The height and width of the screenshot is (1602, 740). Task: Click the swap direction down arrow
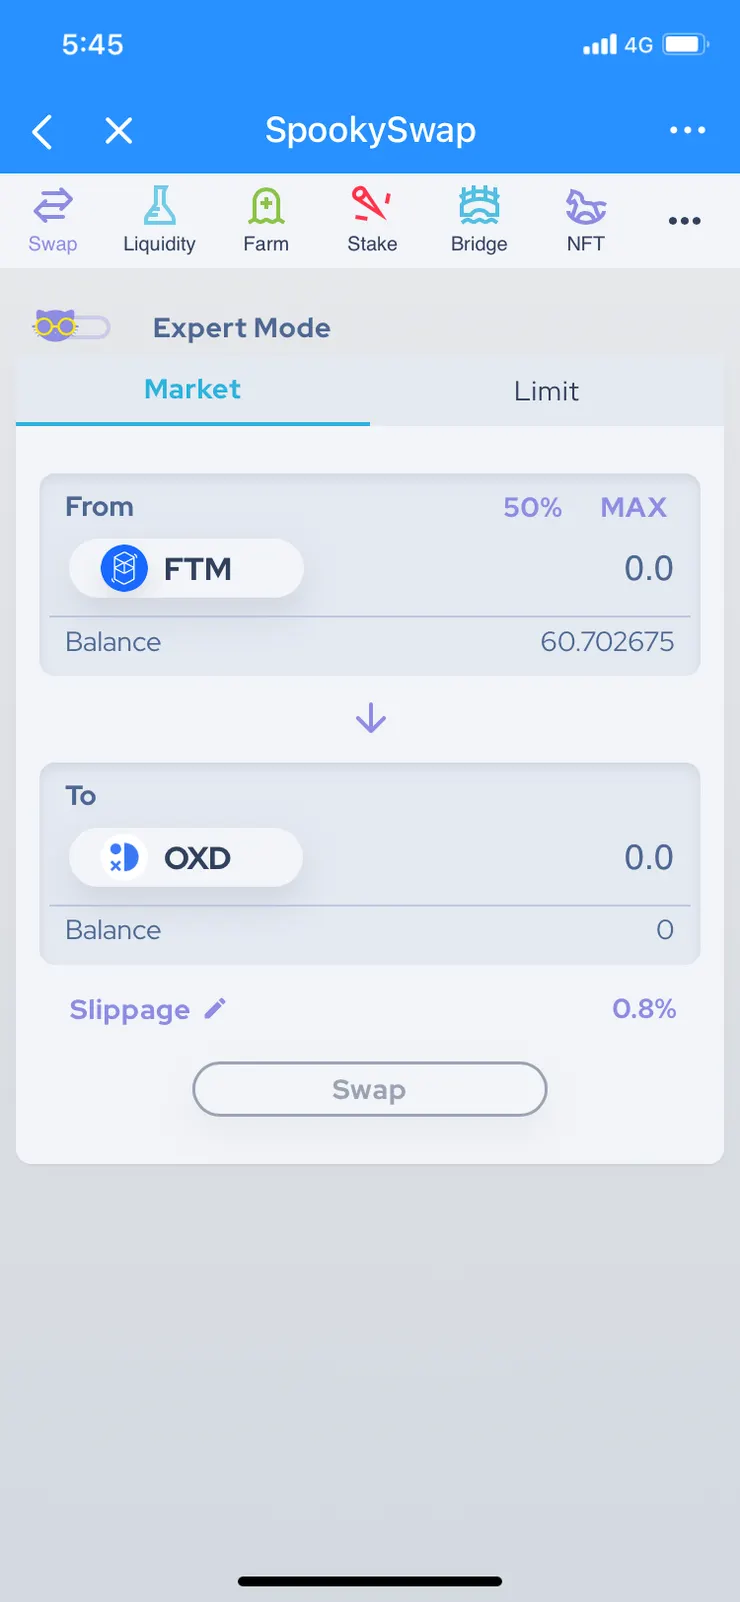point(371,718)
